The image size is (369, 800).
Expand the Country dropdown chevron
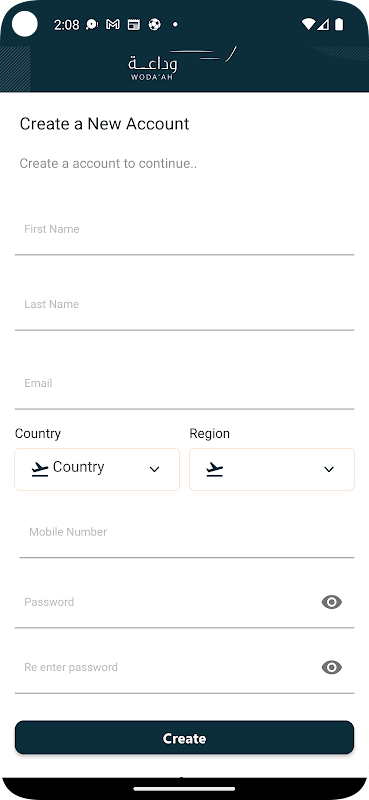pos(154,469)
